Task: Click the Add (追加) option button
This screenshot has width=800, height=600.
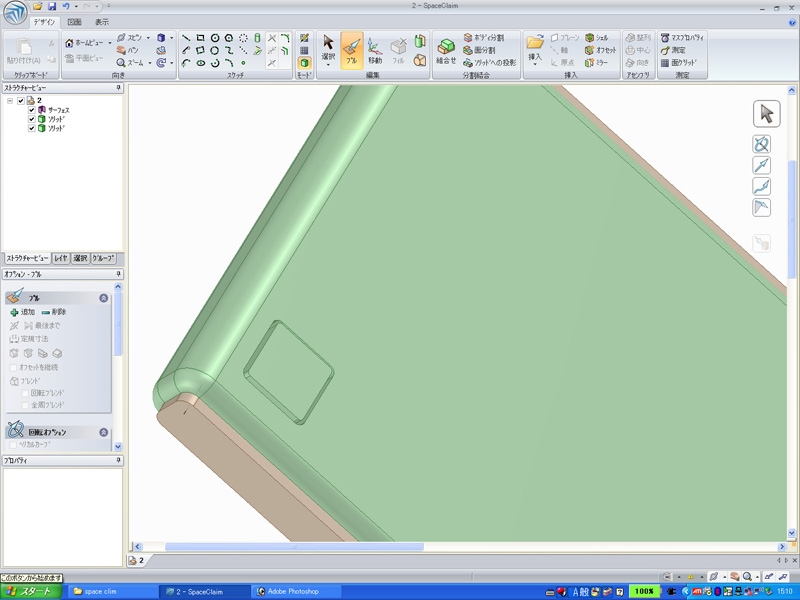Action: click(22, 312)
